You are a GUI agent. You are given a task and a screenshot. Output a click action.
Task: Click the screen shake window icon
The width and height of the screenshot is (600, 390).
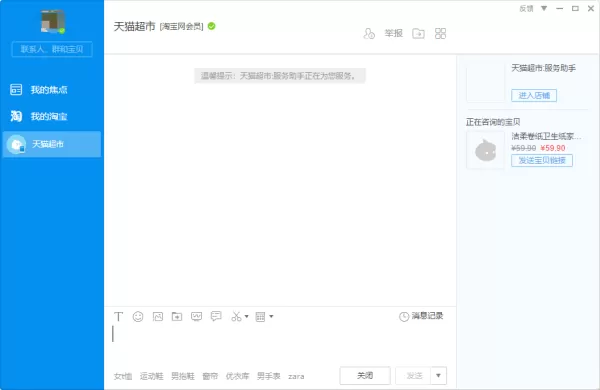(196, 317)
